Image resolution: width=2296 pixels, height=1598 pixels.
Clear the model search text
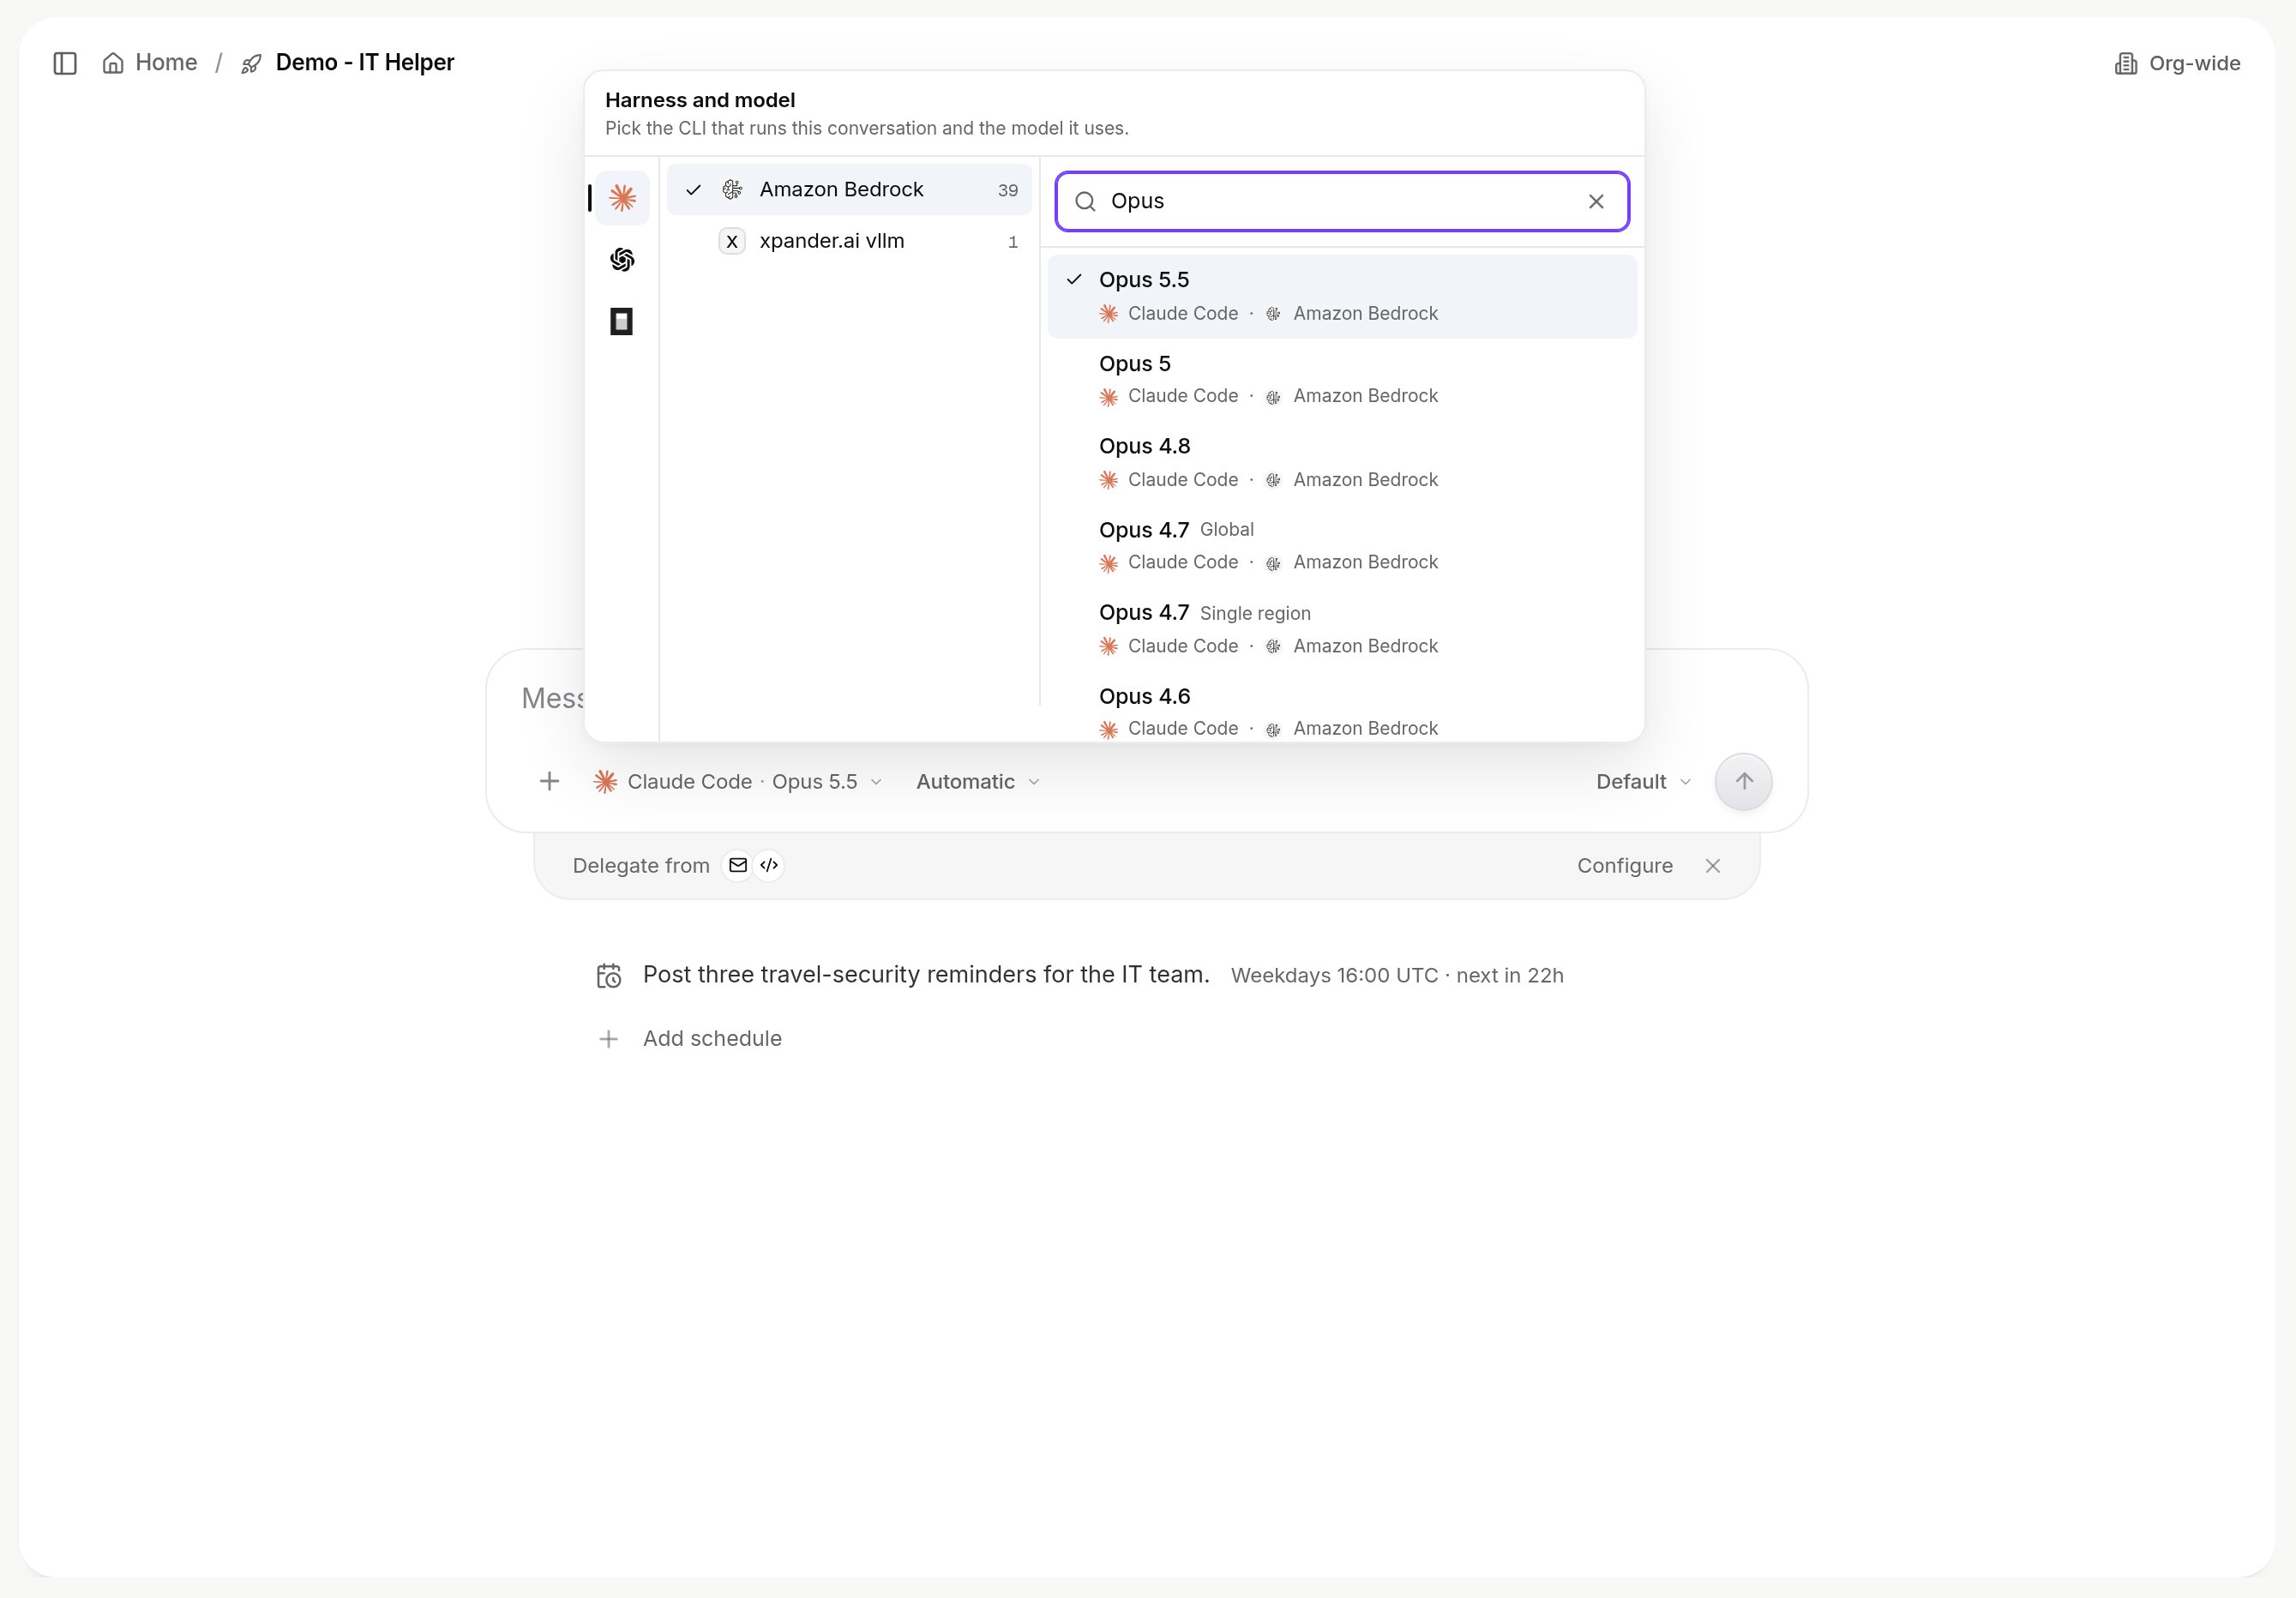coord(1596,201)
